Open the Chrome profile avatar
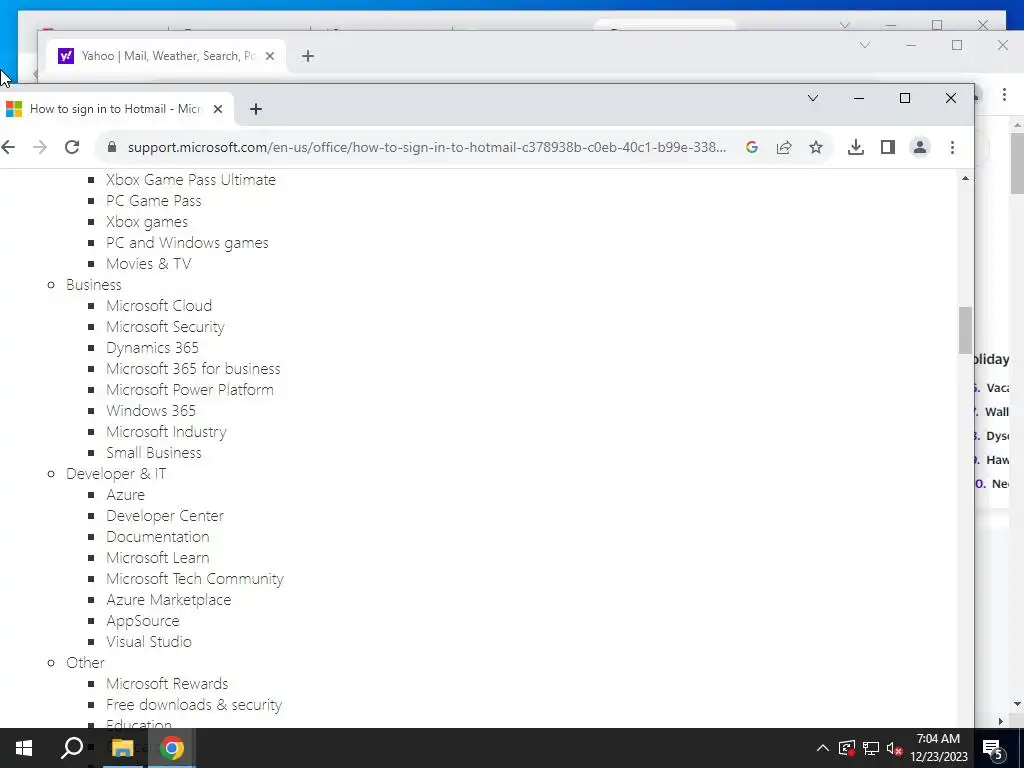 coord(920,147)
